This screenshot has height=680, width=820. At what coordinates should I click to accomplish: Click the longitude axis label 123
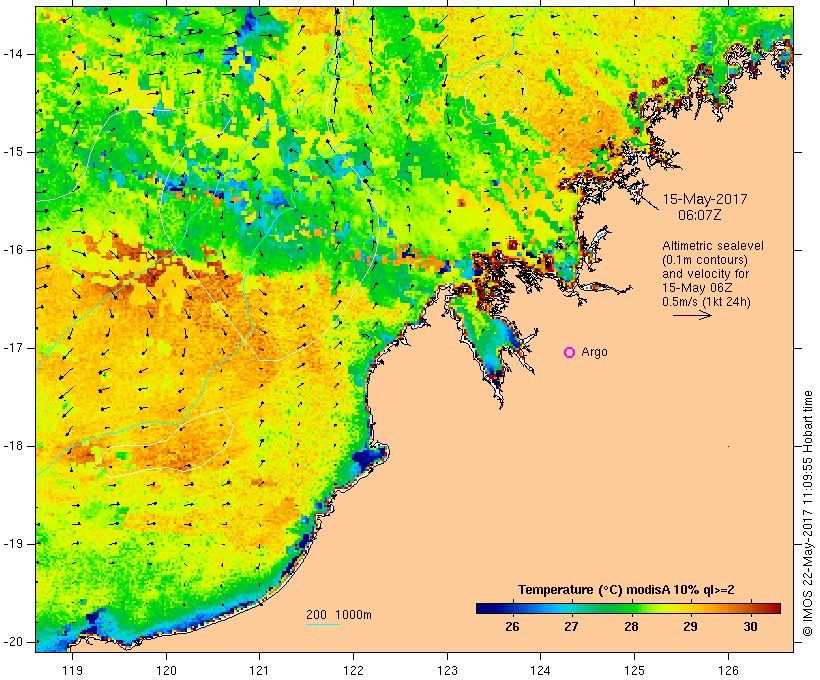[447, 671]
